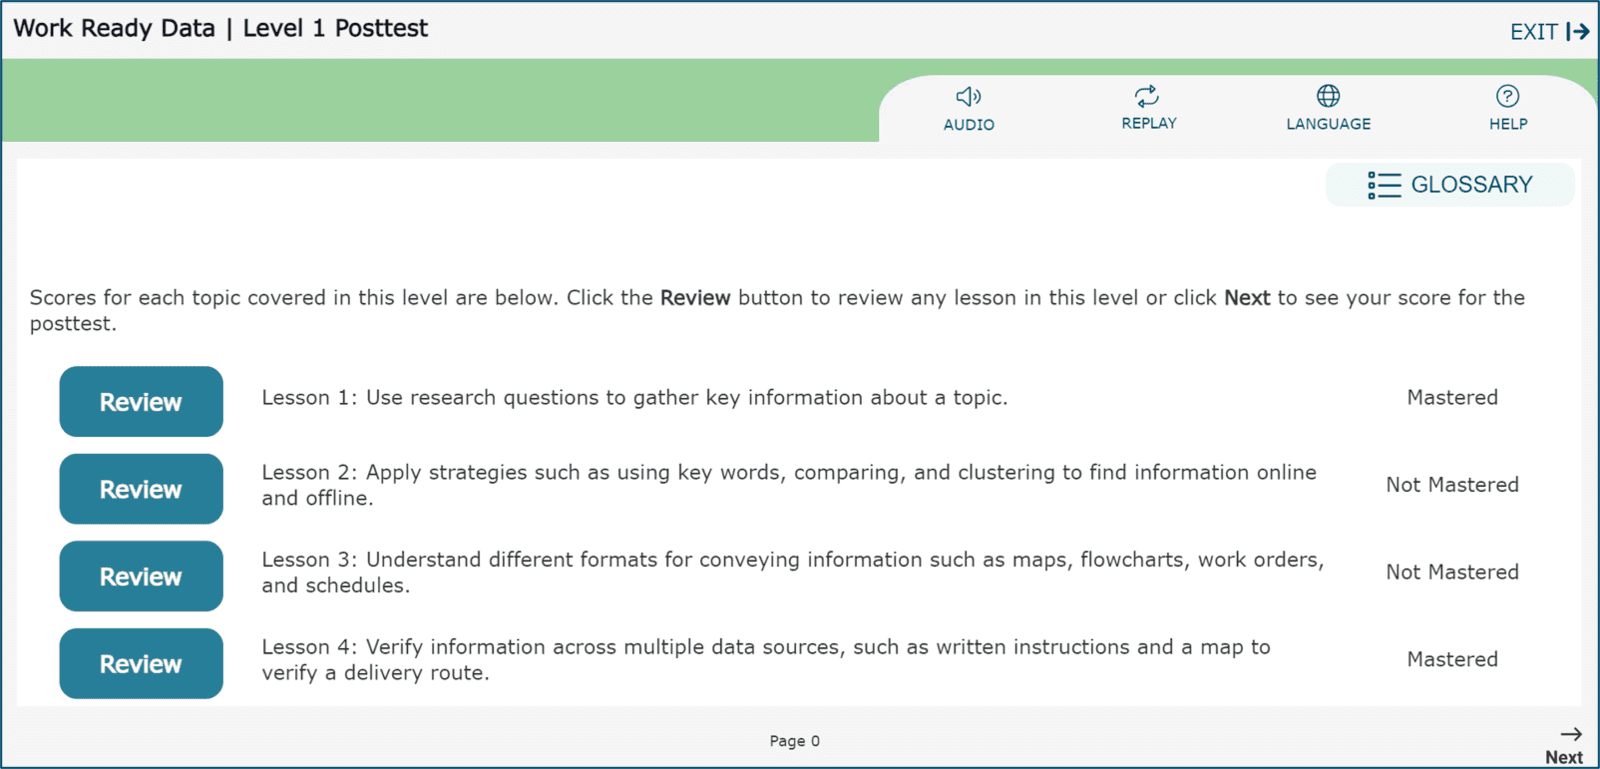Select the Lesson 3 description text
The width and height of the screenshot is (1600, 769).
click(x=792, y=572)
